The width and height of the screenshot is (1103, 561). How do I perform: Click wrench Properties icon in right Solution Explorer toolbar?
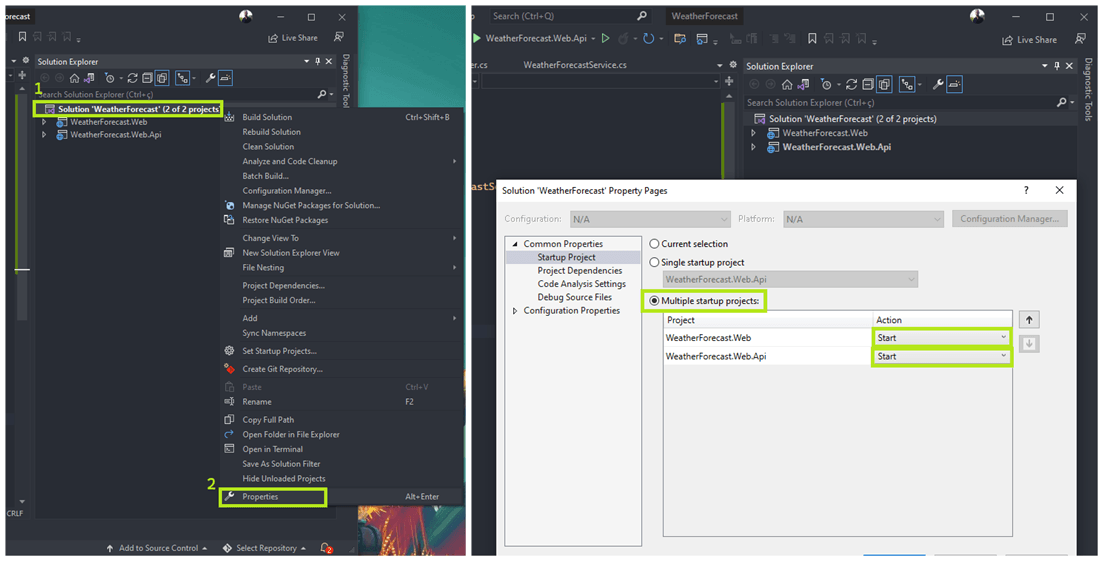coord(938,84)
